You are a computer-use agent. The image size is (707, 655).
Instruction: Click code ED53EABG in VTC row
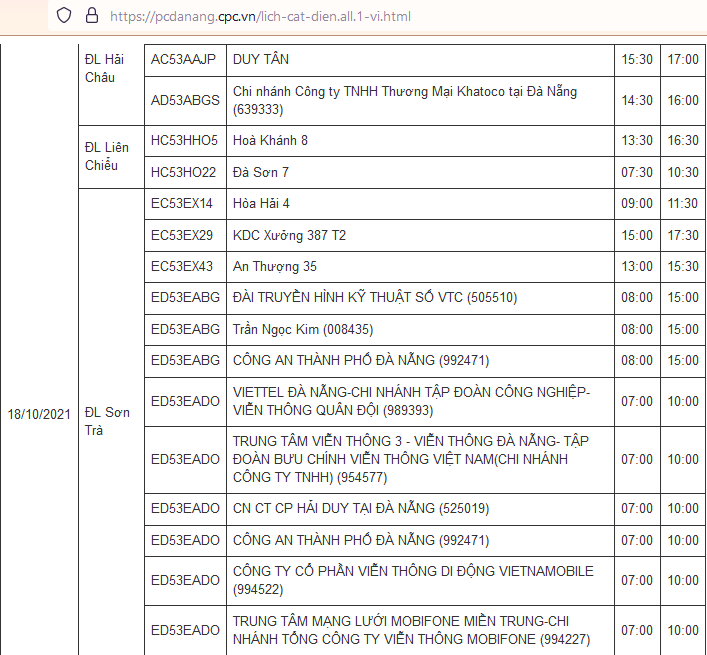(185, 298)
